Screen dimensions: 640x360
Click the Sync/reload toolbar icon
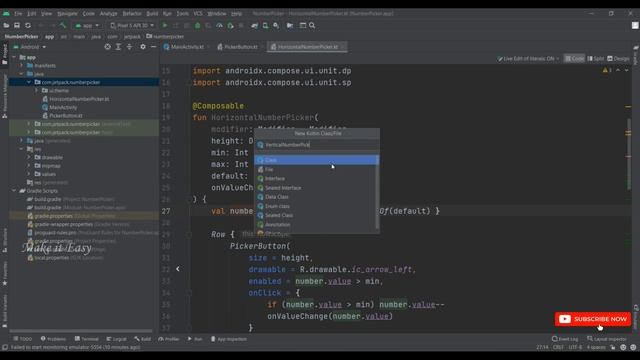[x=28, y=25]
